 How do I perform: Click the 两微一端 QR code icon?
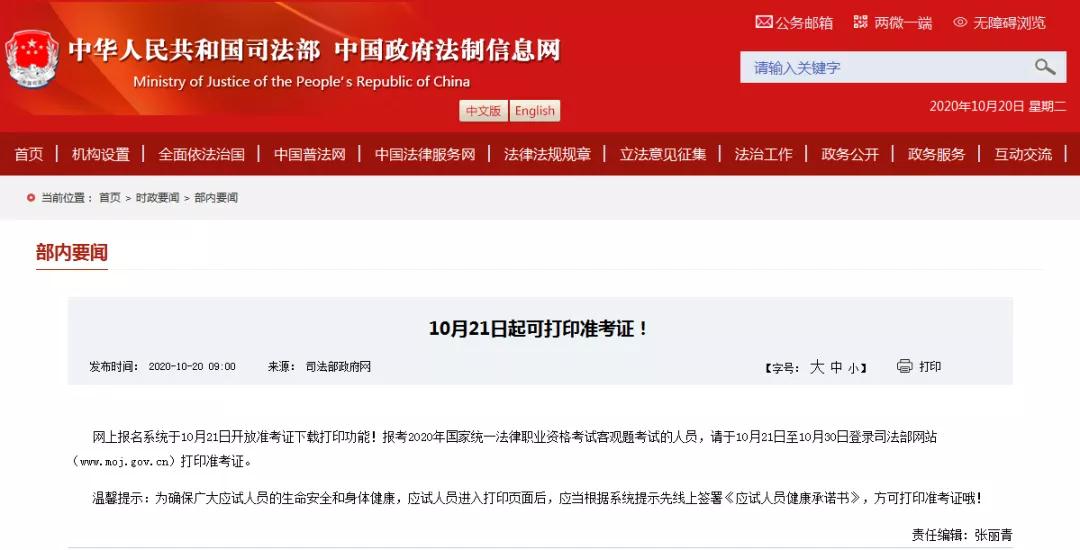860,22
